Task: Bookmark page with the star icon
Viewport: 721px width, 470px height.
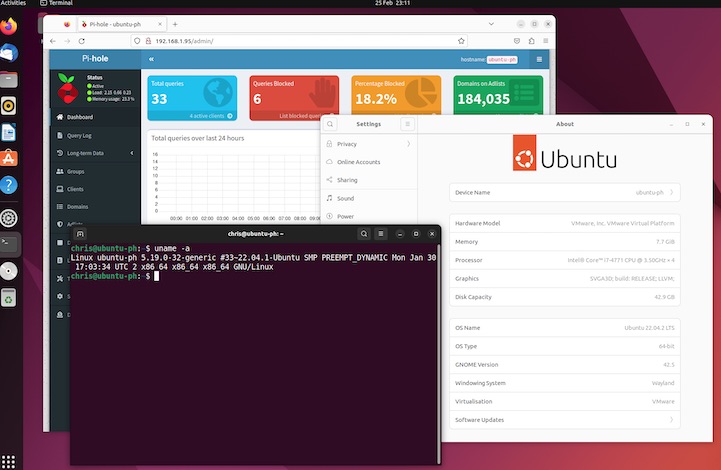Action: 461,41
